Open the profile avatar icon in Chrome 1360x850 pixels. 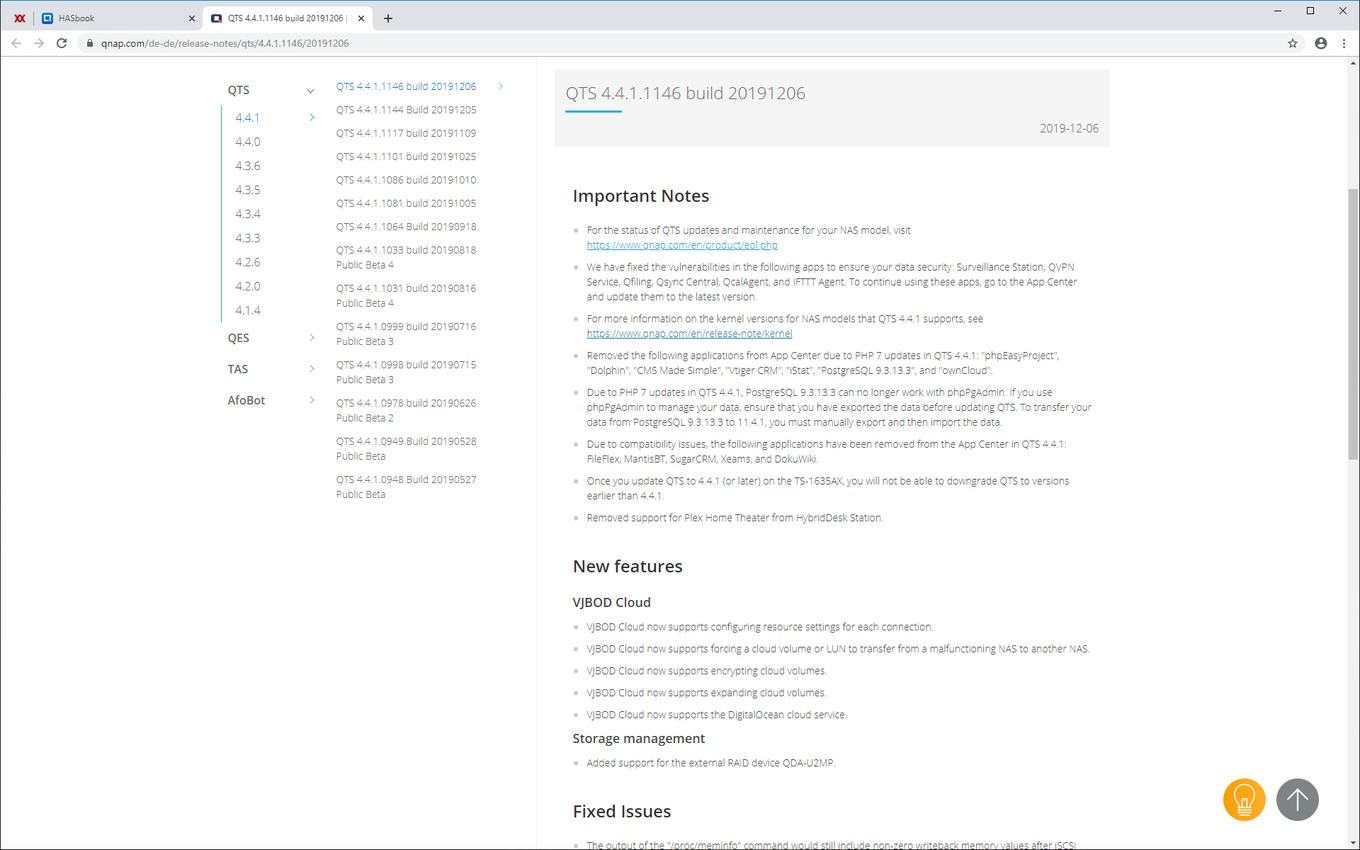click(x=1321, y=43)
